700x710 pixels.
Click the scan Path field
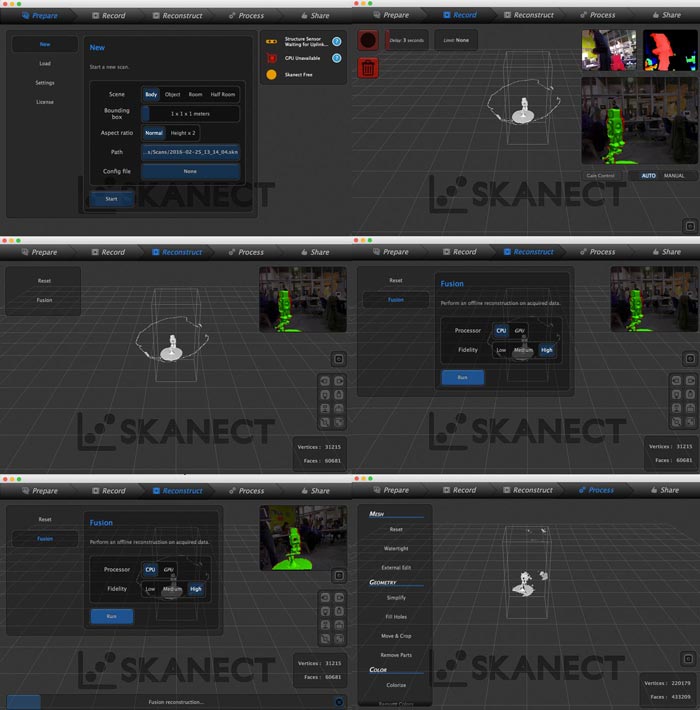click(x=190, y=152)
